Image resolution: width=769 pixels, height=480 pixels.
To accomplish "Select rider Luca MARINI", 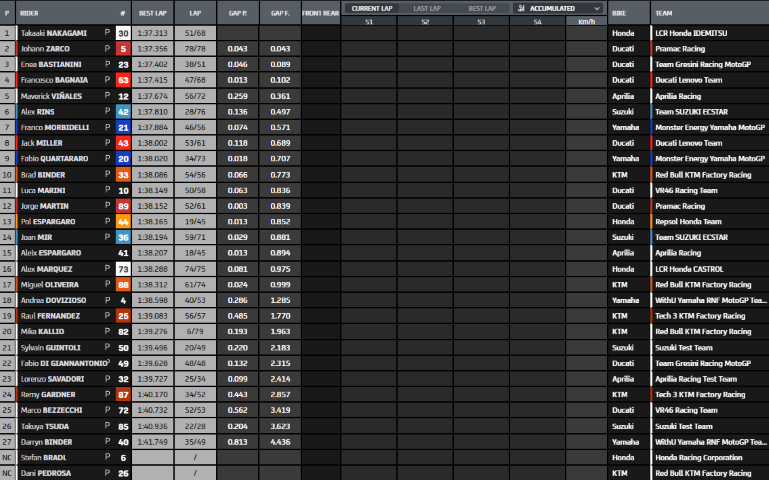I will pyautogui.click(x=43, y=190).
